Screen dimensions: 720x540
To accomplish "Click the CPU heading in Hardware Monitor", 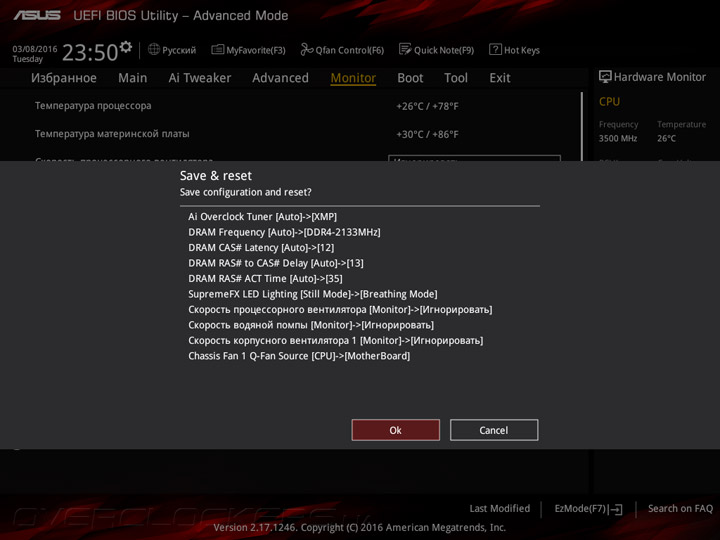I will coord(609,102).
